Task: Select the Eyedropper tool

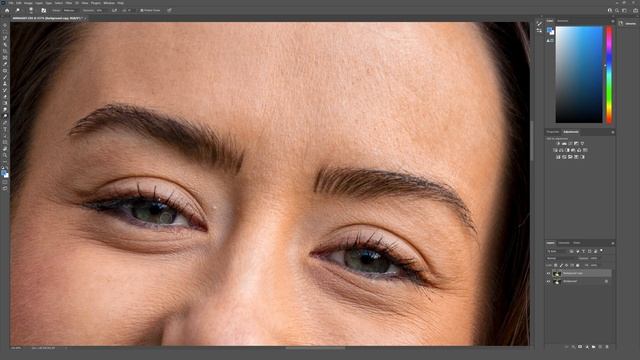Action: [x=5, y=64]
